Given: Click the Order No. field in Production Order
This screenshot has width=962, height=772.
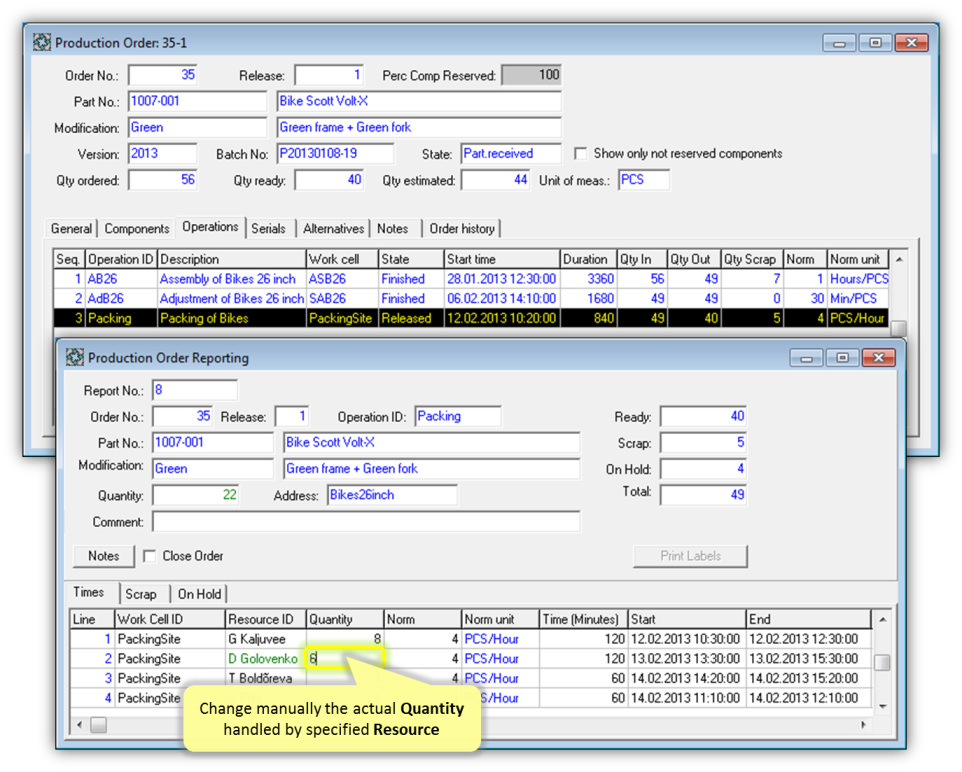Looking at the screenshot, I should (163, 75).
